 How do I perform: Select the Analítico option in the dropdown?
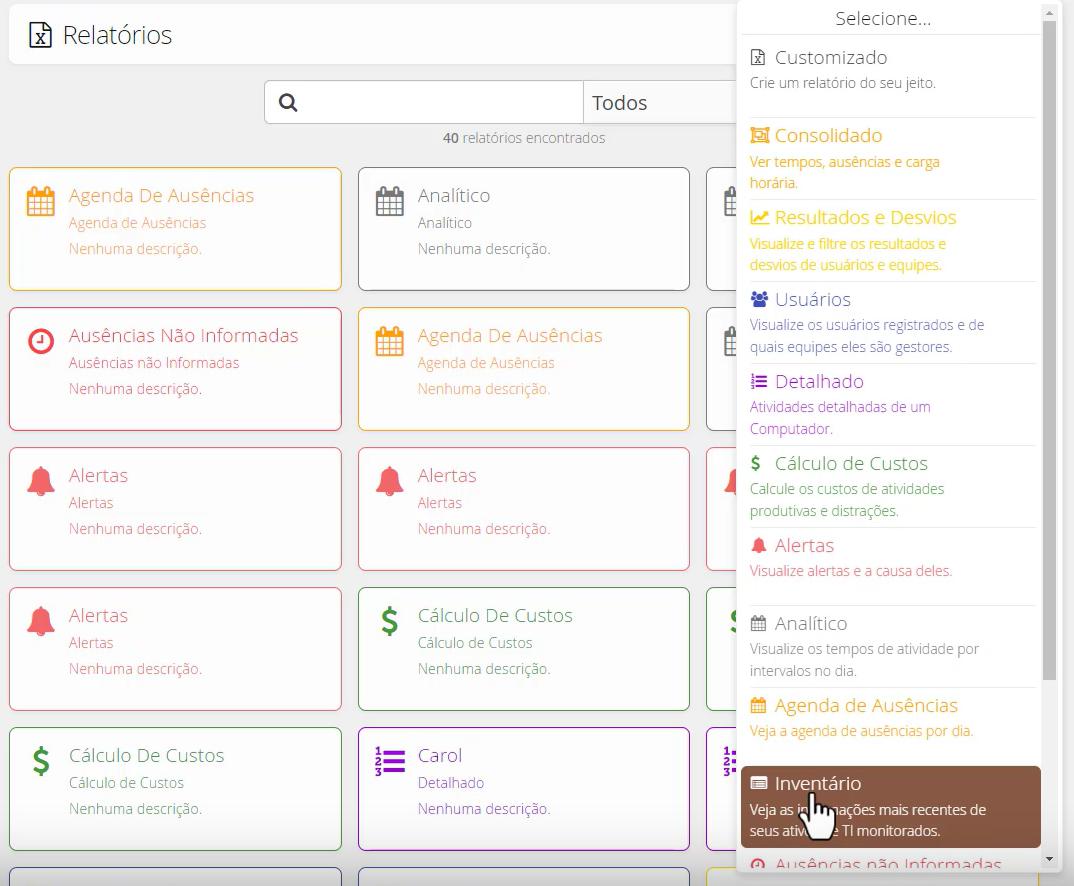[x=888, y=646]
